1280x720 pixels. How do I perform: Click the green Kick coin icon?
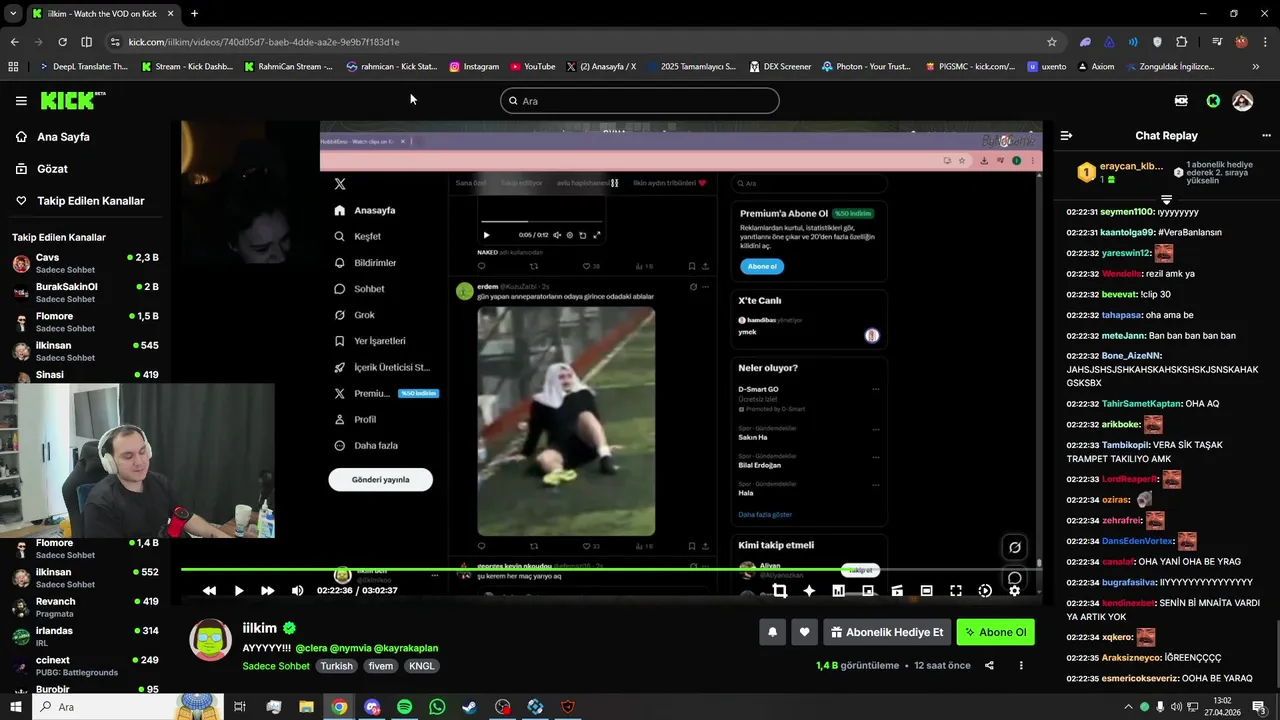pyautogui.click(x=1213, y=101)
